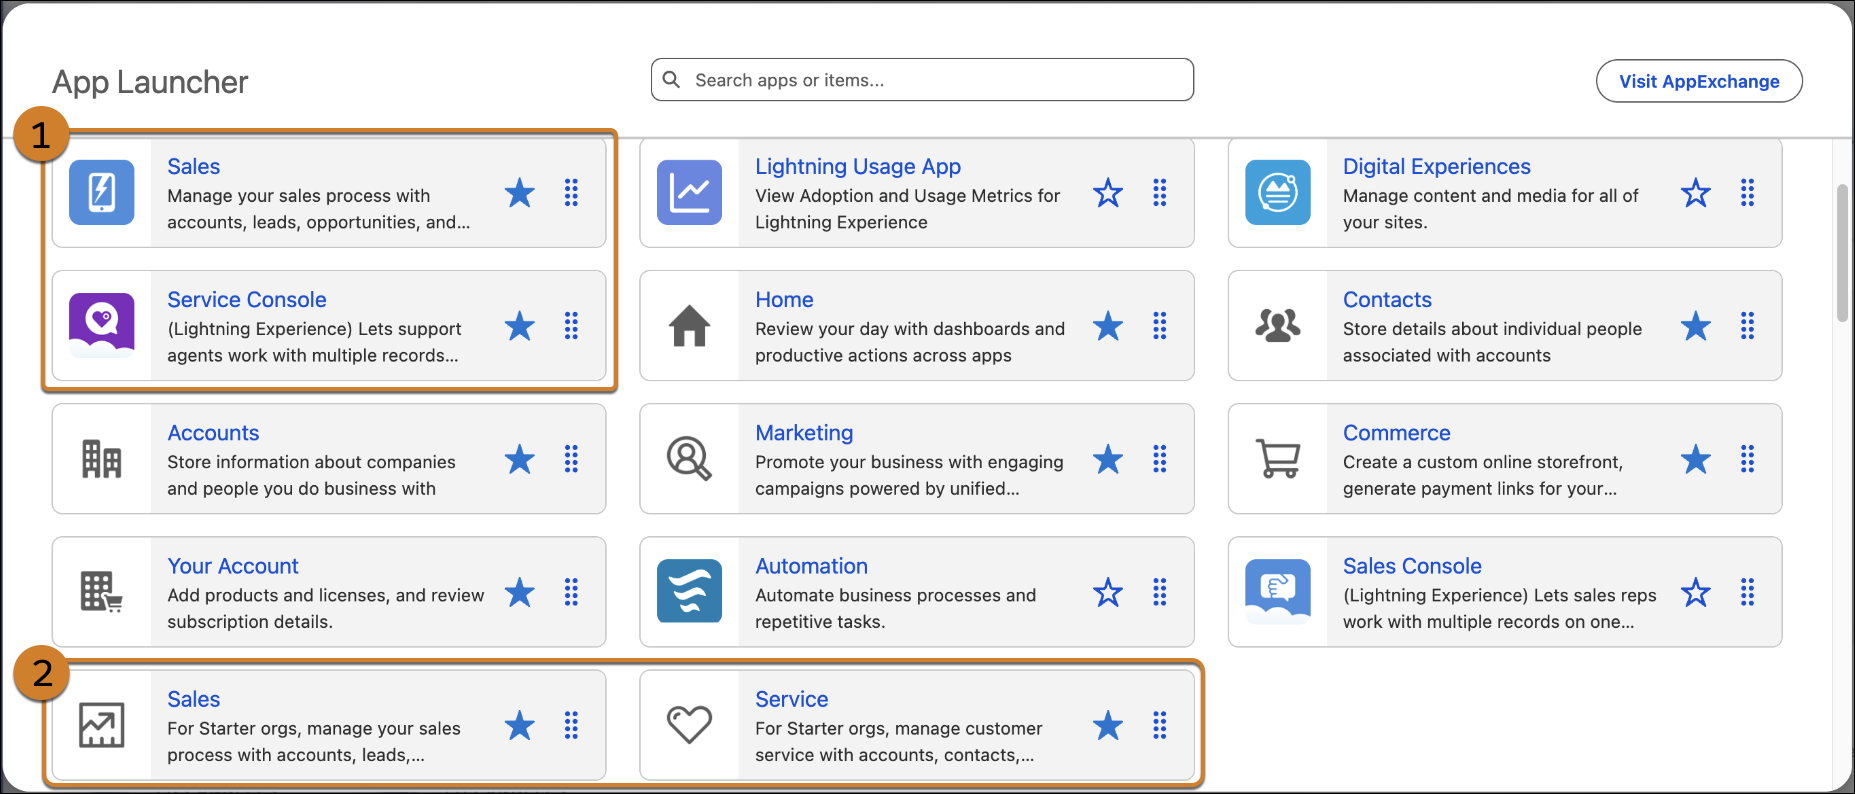Click the Starter Sales chart icon
Viewport: 1855px width, 794px height.
click(102, 725)
